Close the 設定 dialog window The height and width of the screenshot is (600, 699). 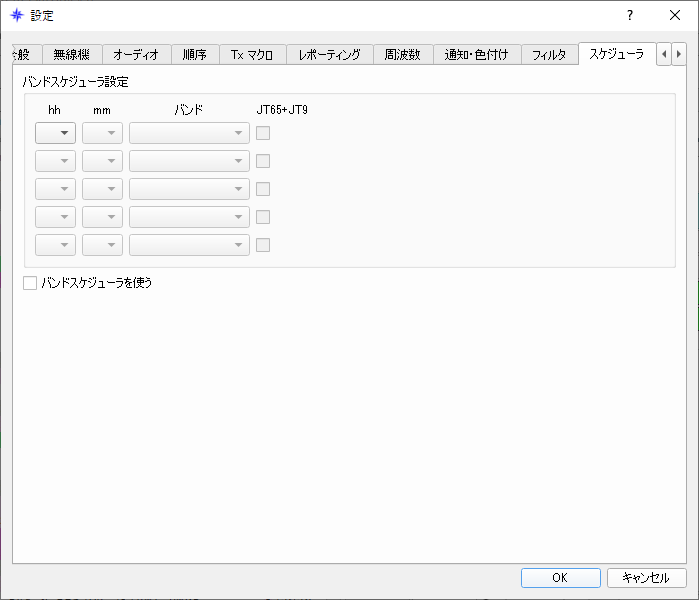coord(675,16)
